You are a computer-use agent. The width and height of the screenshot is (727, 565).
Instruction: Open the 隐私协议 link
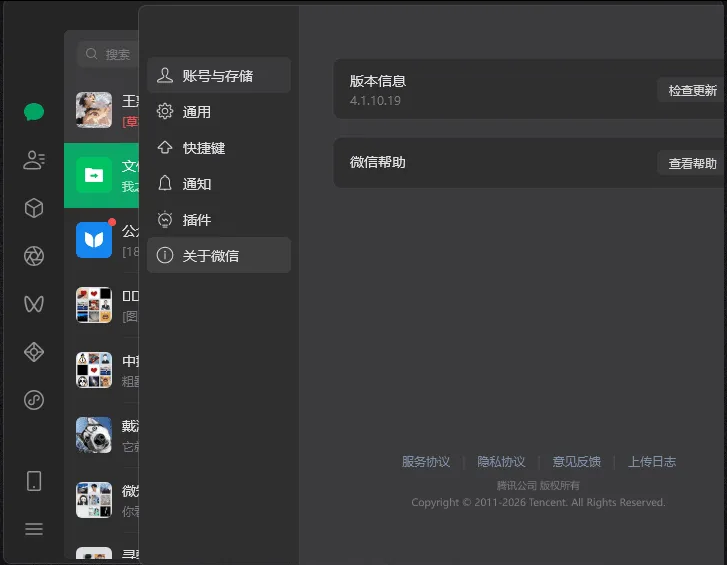pyautogui.click(x=501, y=462)
